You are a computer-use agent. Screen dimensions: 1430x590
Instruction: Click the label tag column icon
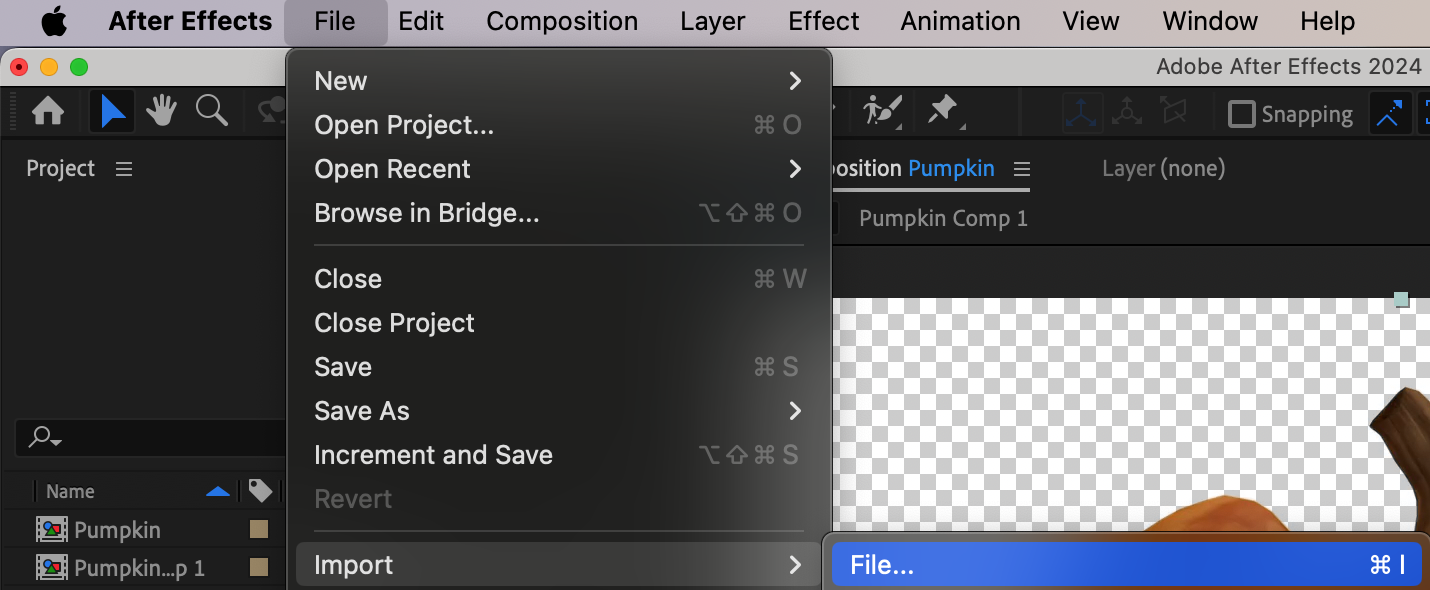click(260, 491)
